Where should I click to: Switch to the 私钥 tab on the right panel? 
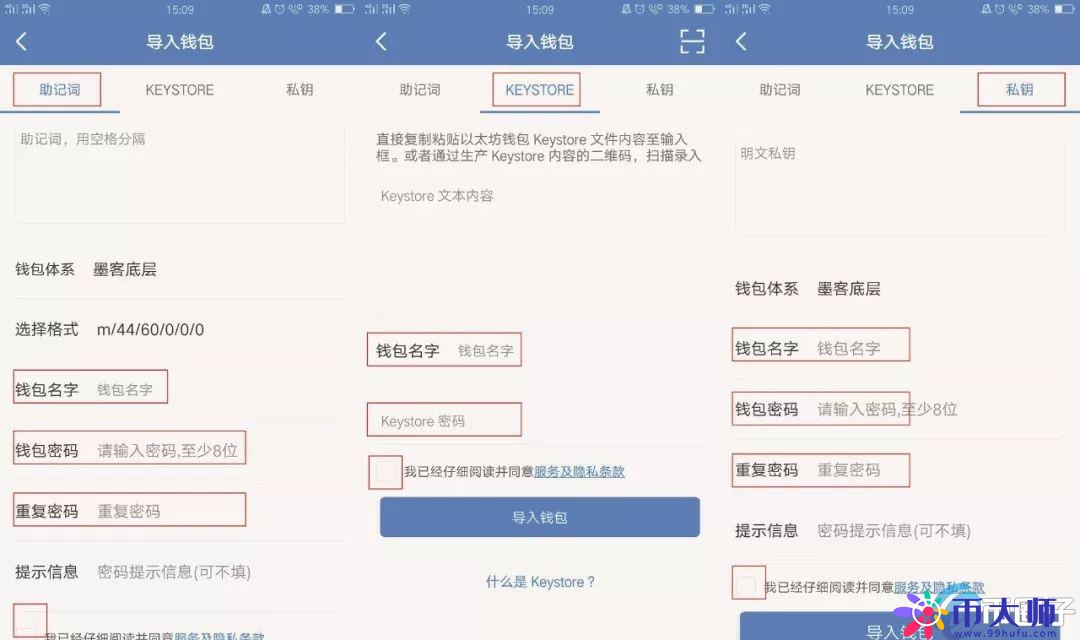1020,89
